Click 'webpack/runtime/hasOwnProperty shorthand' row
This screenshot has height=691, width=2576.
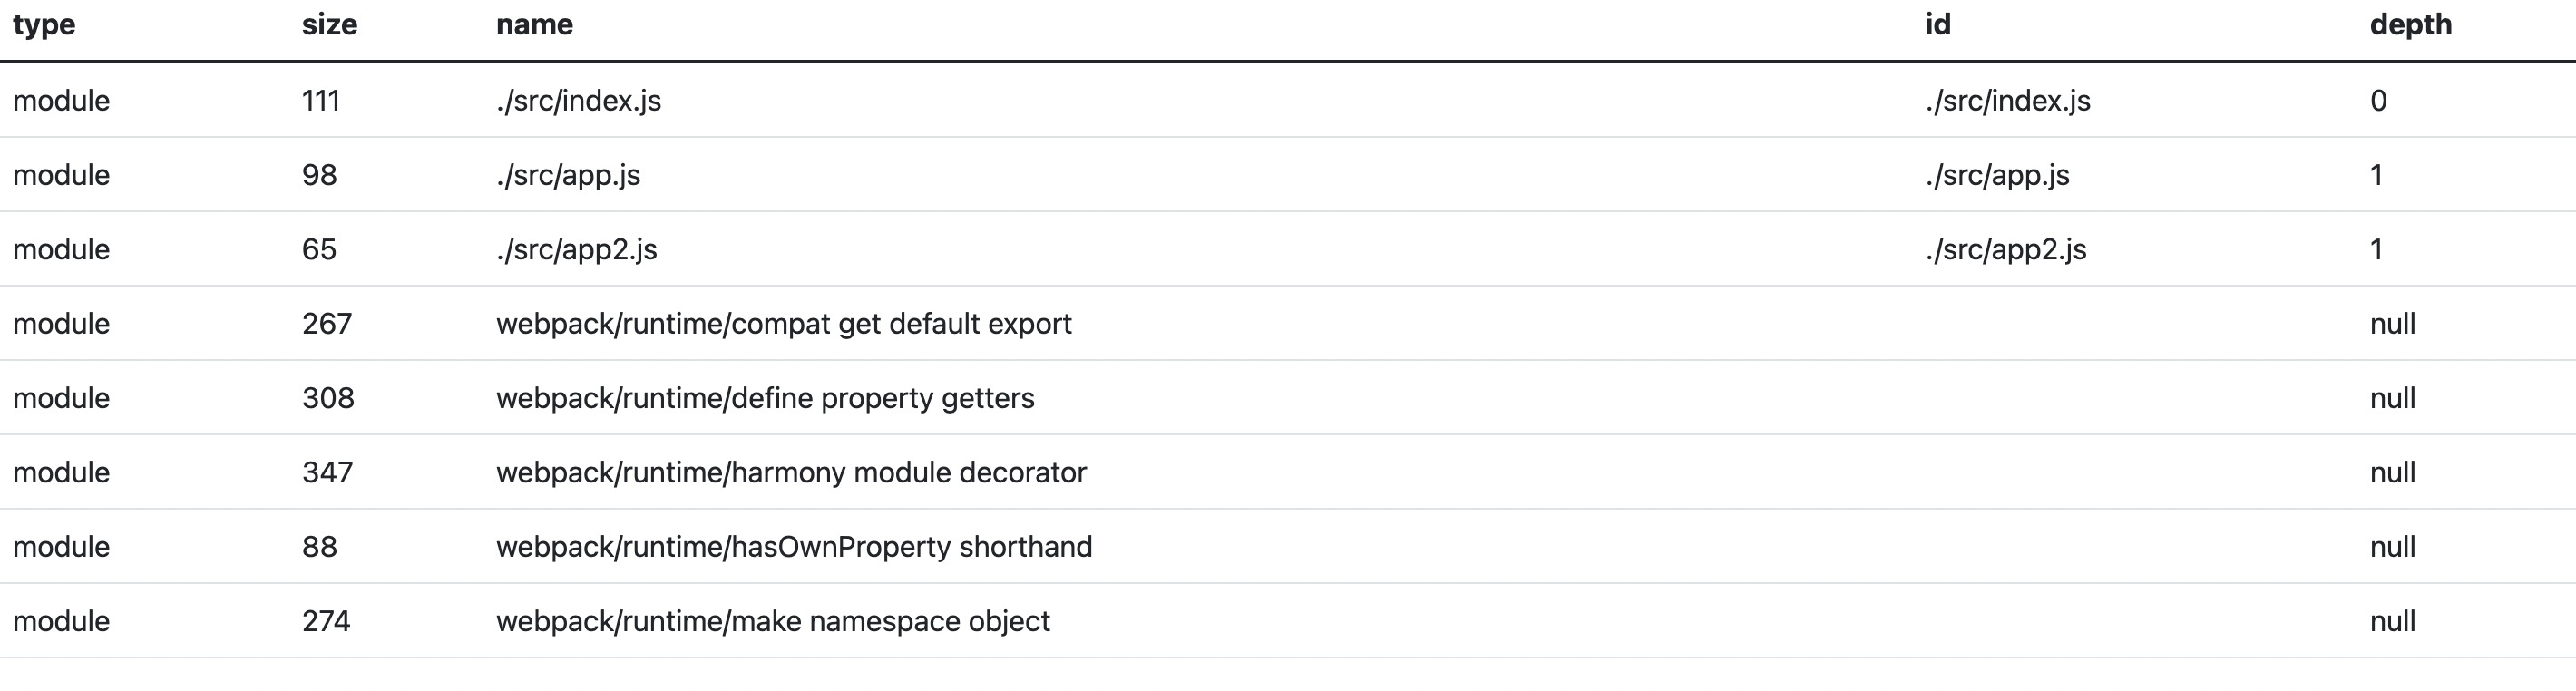click(x=1288, y=546)
